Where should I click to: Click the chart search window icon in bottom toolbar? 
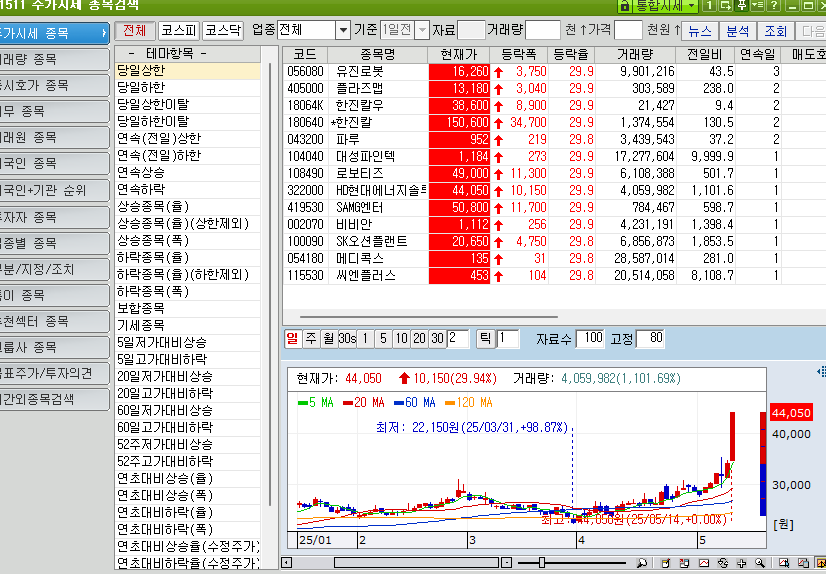click(784, 563)
